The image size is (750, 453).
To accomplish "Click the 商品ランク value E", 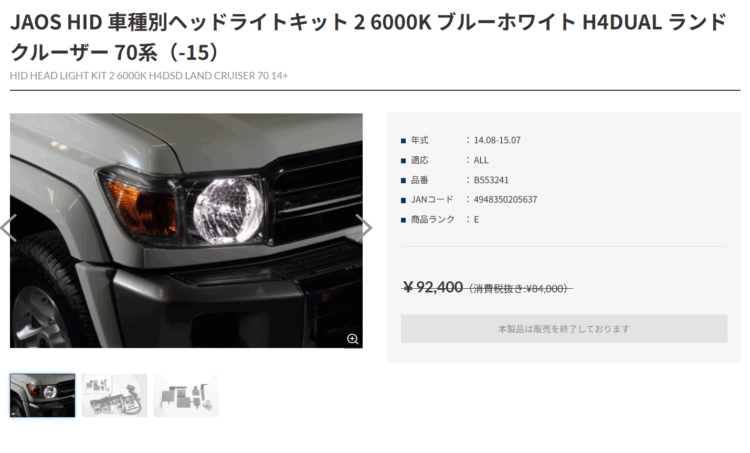I will [476, 220].
